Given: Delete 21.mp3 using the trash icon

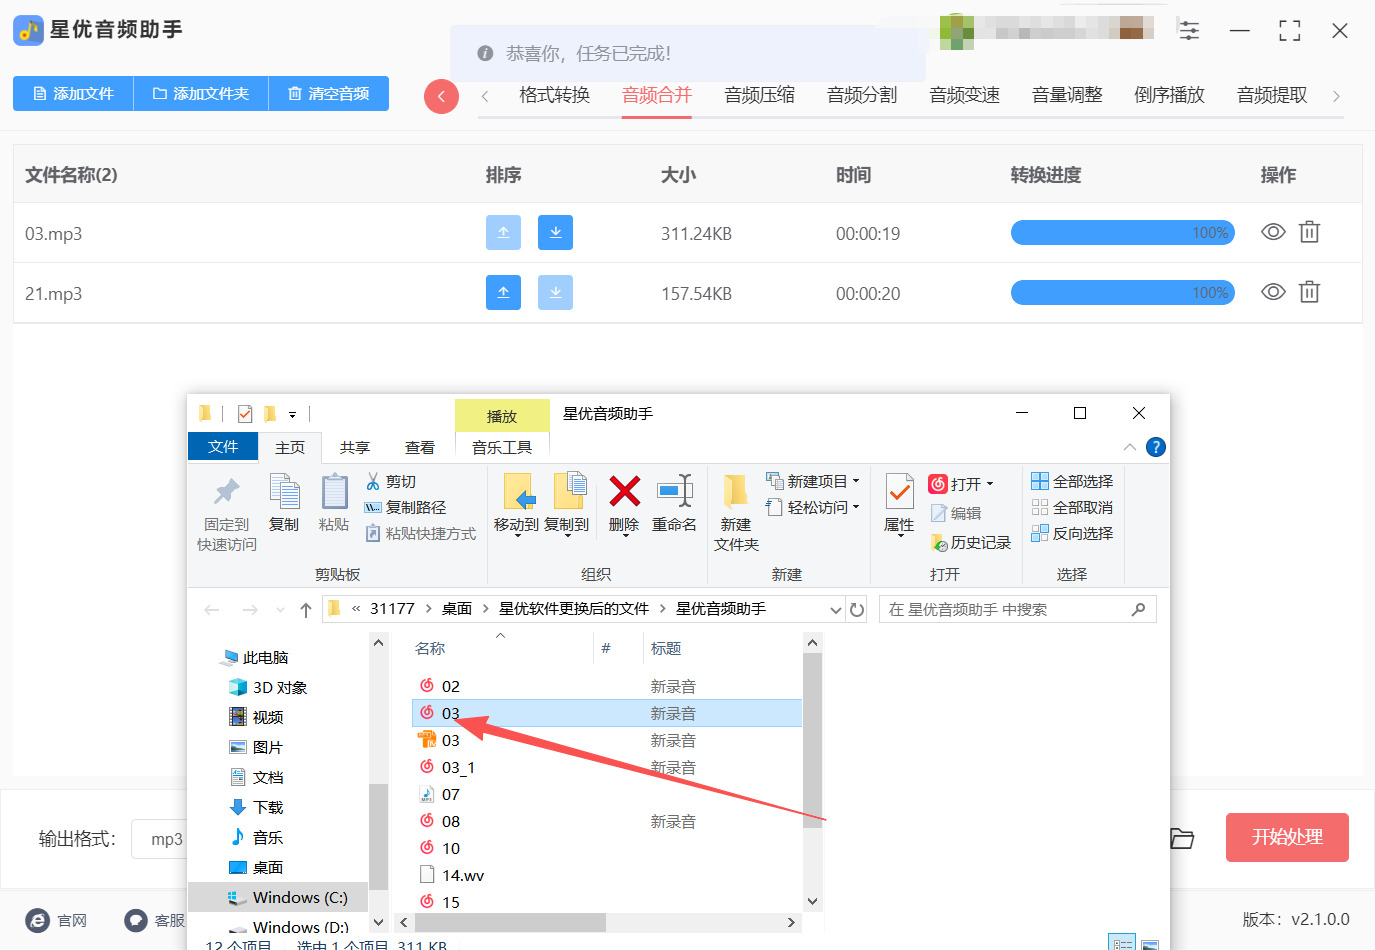Looking at the screenshot, I should pos(1310,291).
